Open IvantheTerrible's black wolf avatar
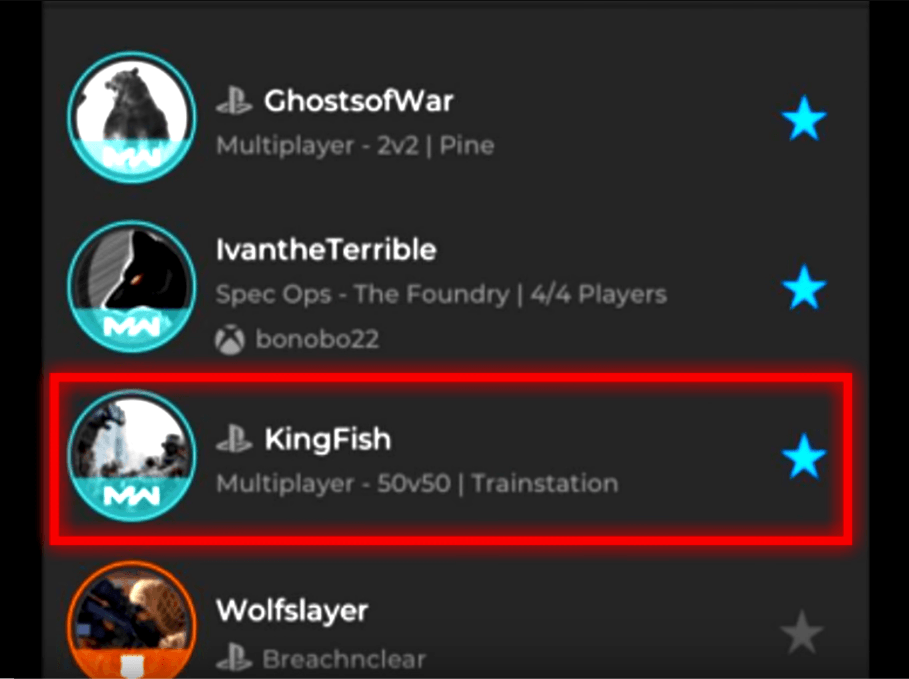The width and height of the screenshot is (909, 679). [x=132, y=286]
